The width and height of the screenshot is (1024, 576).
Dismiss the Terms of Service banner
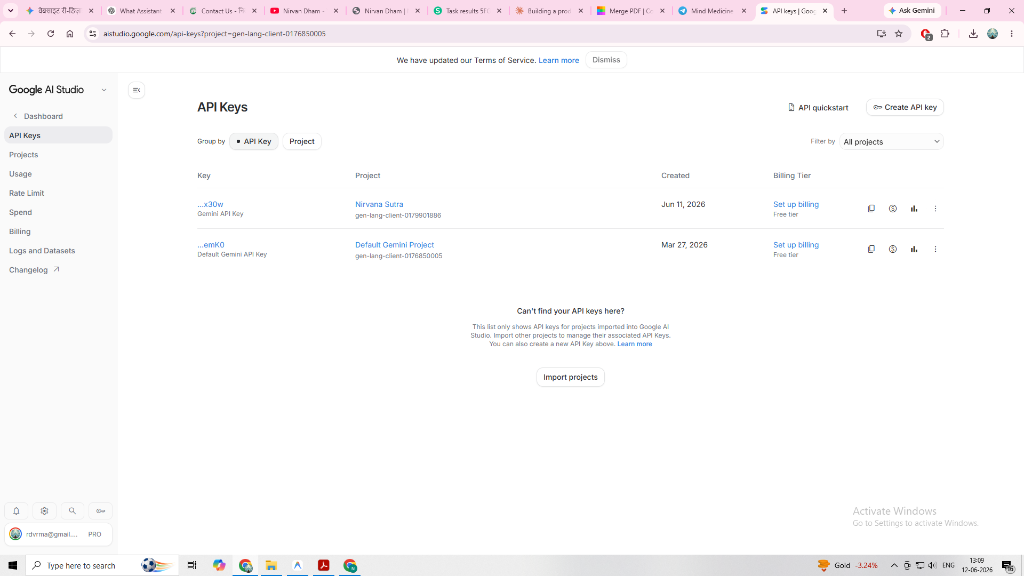tap(606, 60)
